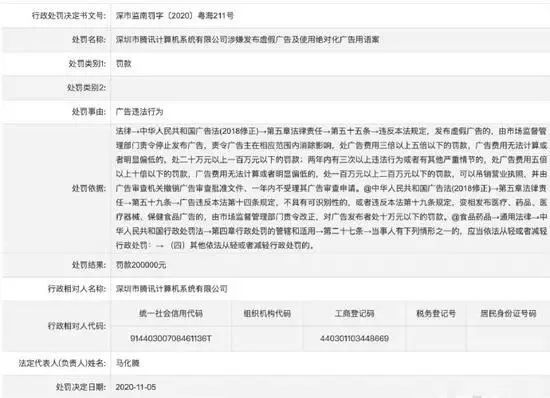The image size is (550, 398).
Task: Click the 组织机构代码 column header
Action: (x=267, y=313)
